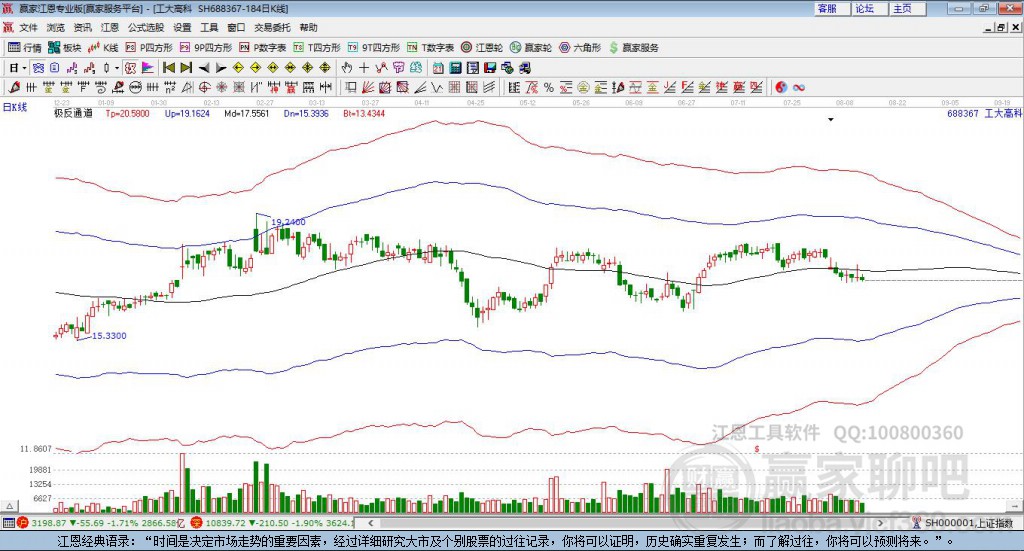Click the hand pan tool icon

(x=347, y=68)
